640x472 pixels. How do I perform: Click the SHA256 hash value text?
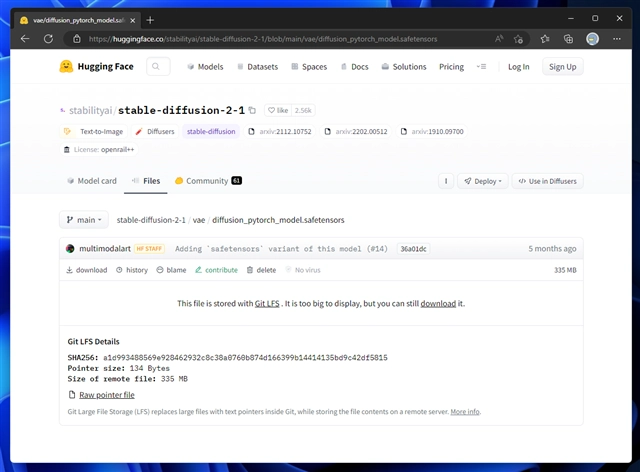point(245,358)
